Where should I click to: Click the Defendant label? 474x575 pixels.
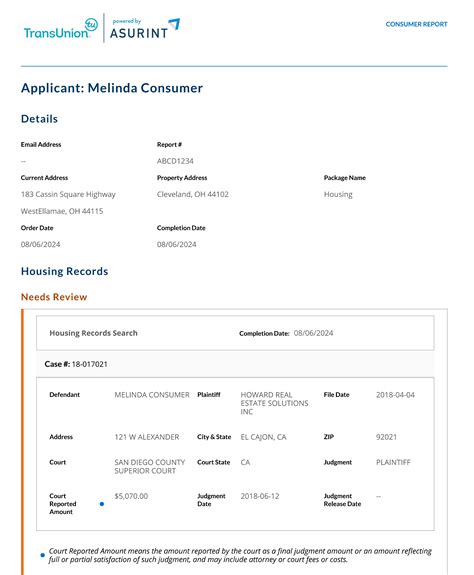(x=65, y=395)
